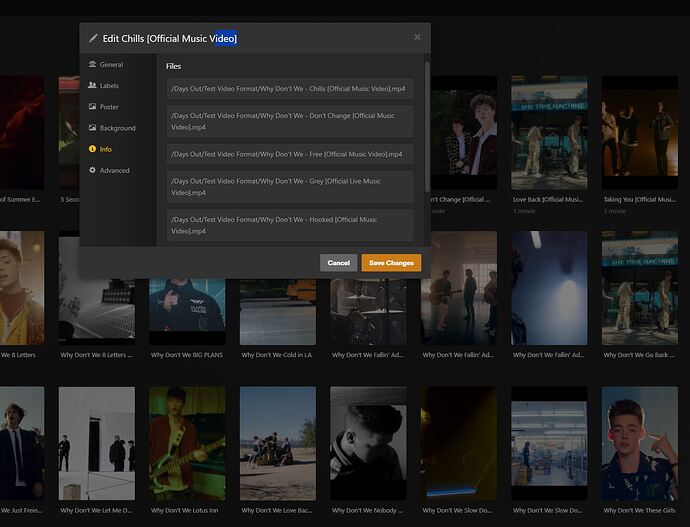Click the Don't Change file path field

tap(290, 121)
